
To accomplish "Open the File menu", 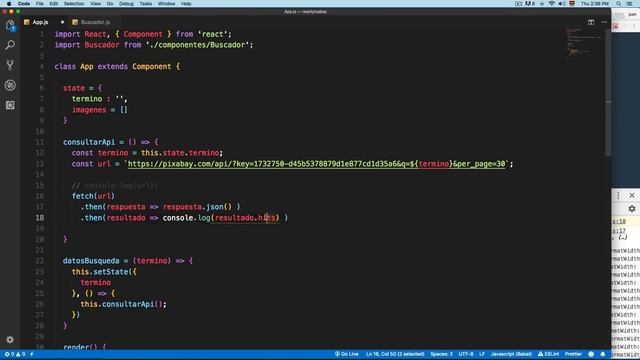I will (40, 4).
